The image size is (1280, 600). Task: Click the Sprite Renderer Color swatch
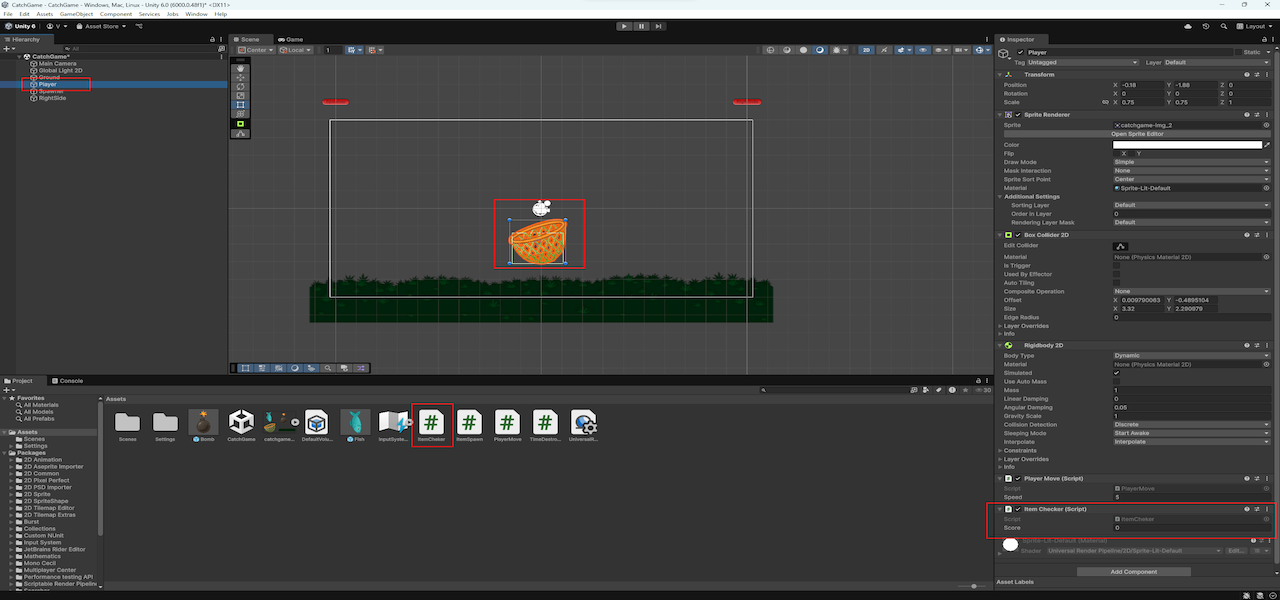click(1187, 145)
